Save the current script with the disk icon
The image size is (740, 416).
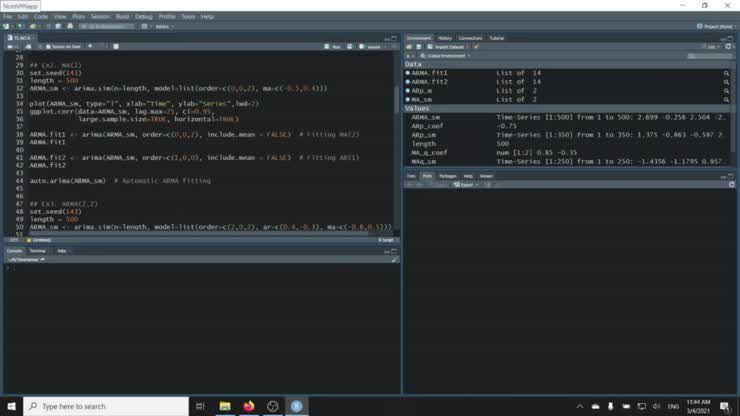(28, 47)
